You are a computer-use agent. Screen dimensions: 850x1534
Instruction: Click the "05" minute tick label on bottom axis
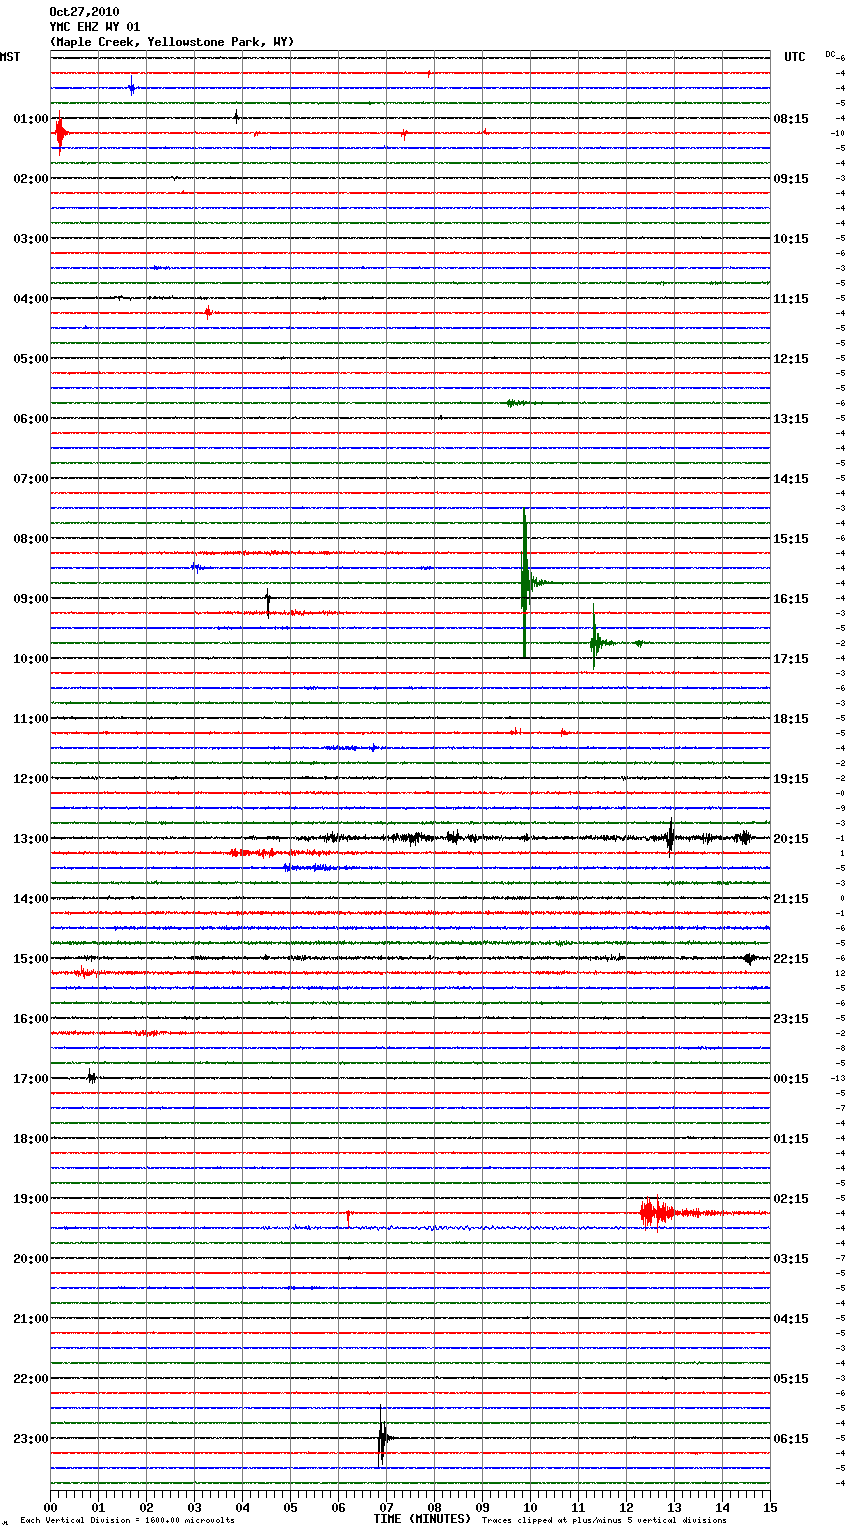[x=290, y=1507]
